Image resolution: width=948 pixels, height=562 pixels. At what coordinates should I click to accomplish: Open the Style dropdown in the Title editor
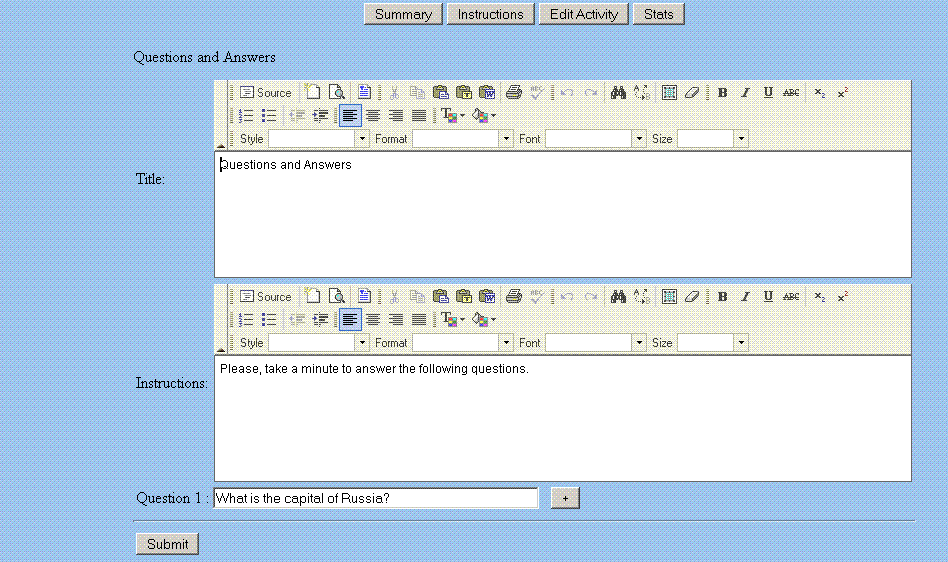pyautogui.click(x=319, y=139)
